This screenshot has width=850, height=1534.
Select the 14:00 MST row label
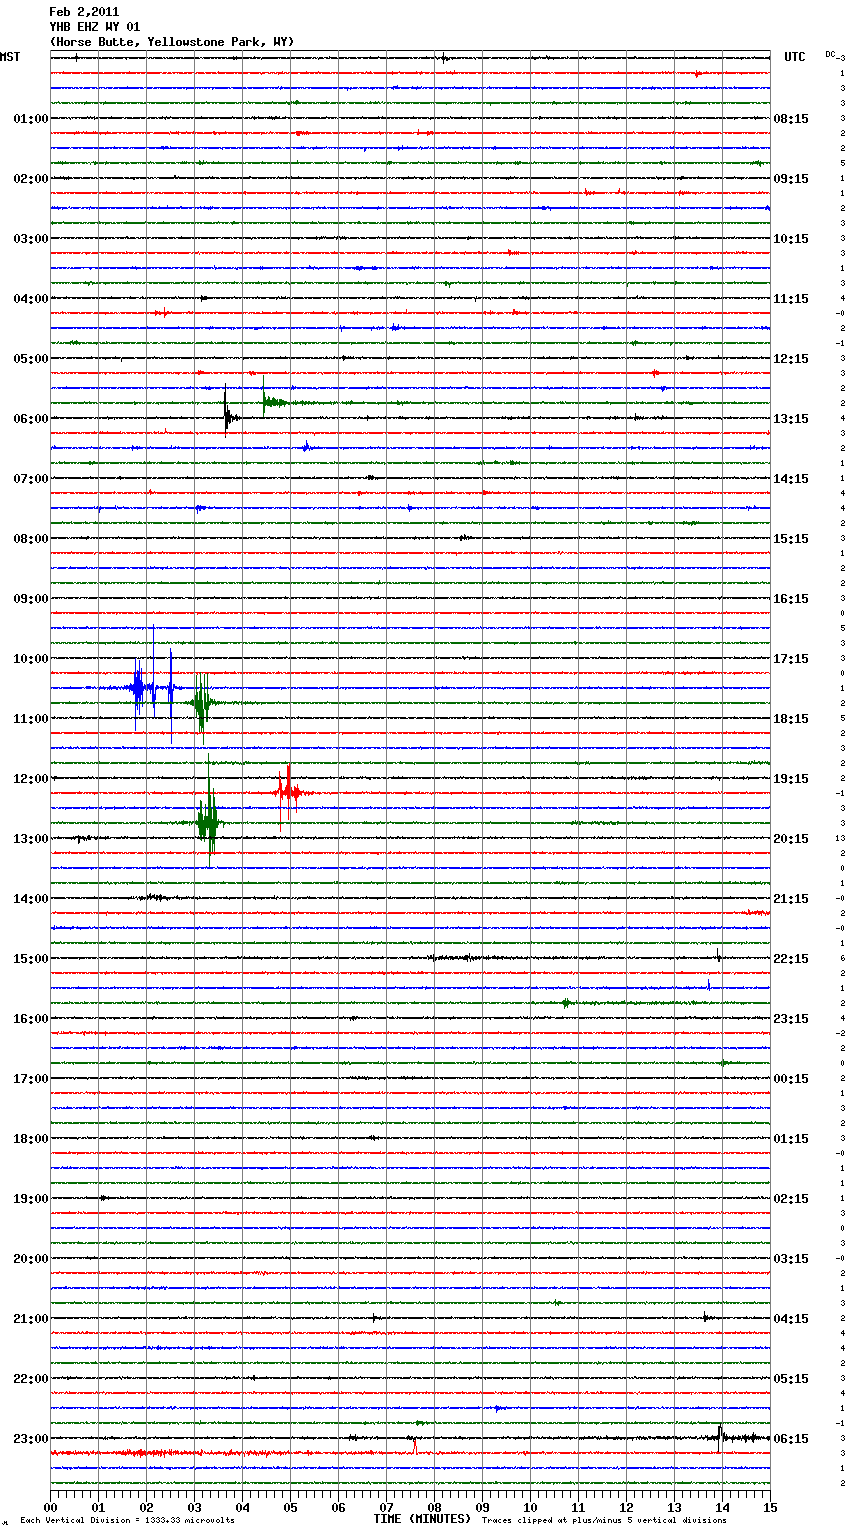[31, 899]
